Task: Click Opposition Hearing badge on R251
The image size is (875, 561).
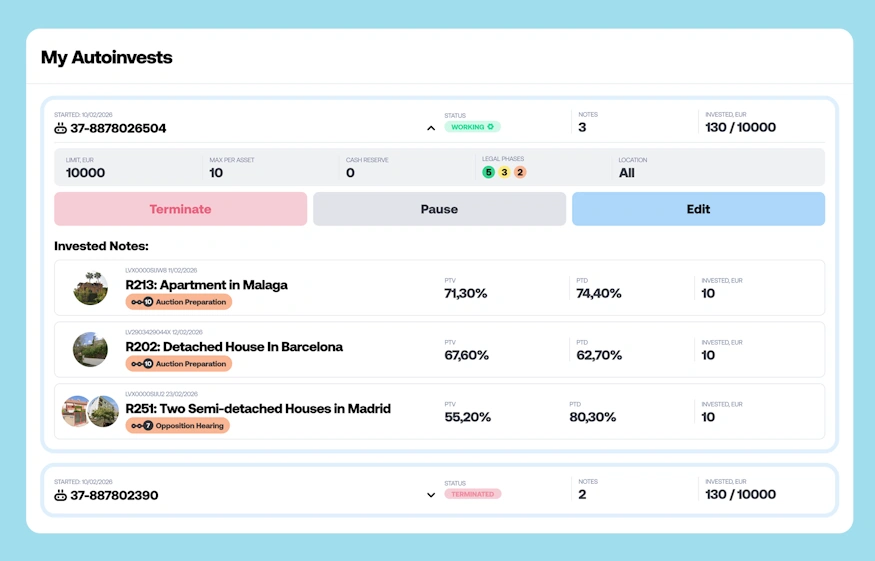Action: [178, 426]
